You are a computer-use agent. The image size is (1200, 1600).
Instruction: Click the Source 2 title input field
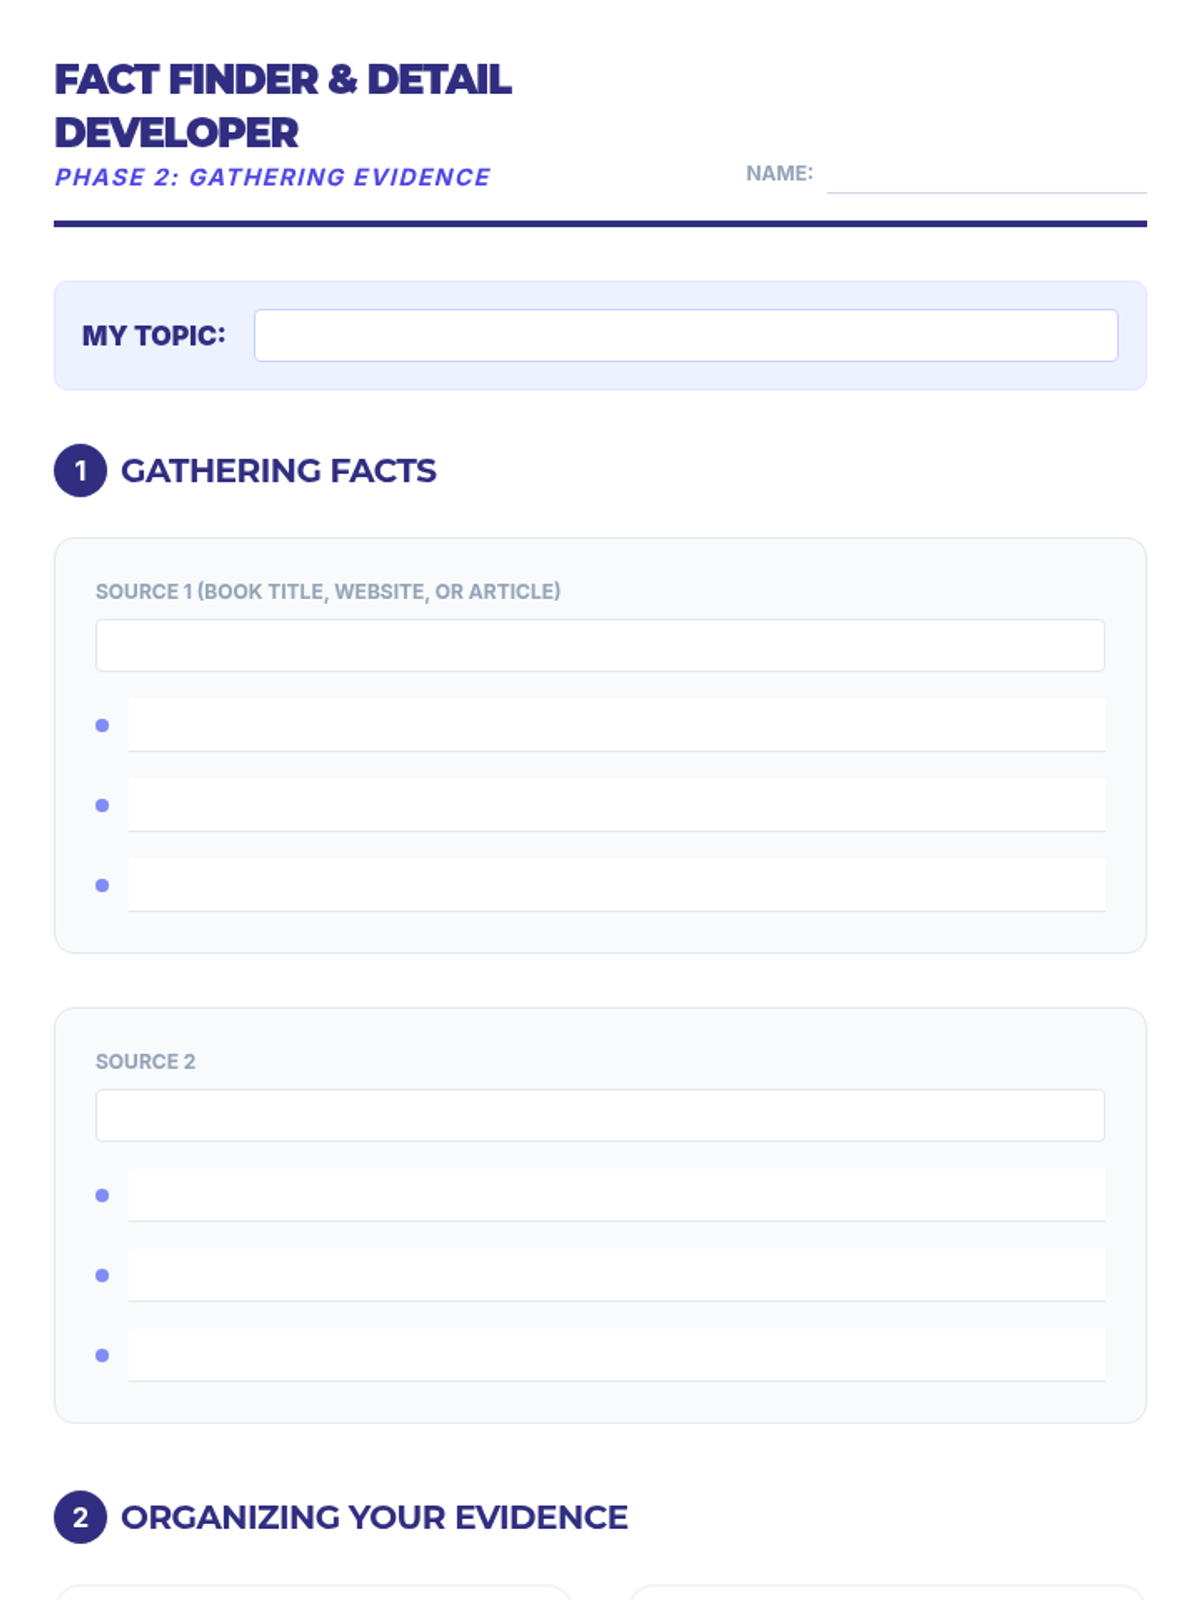600,1116
